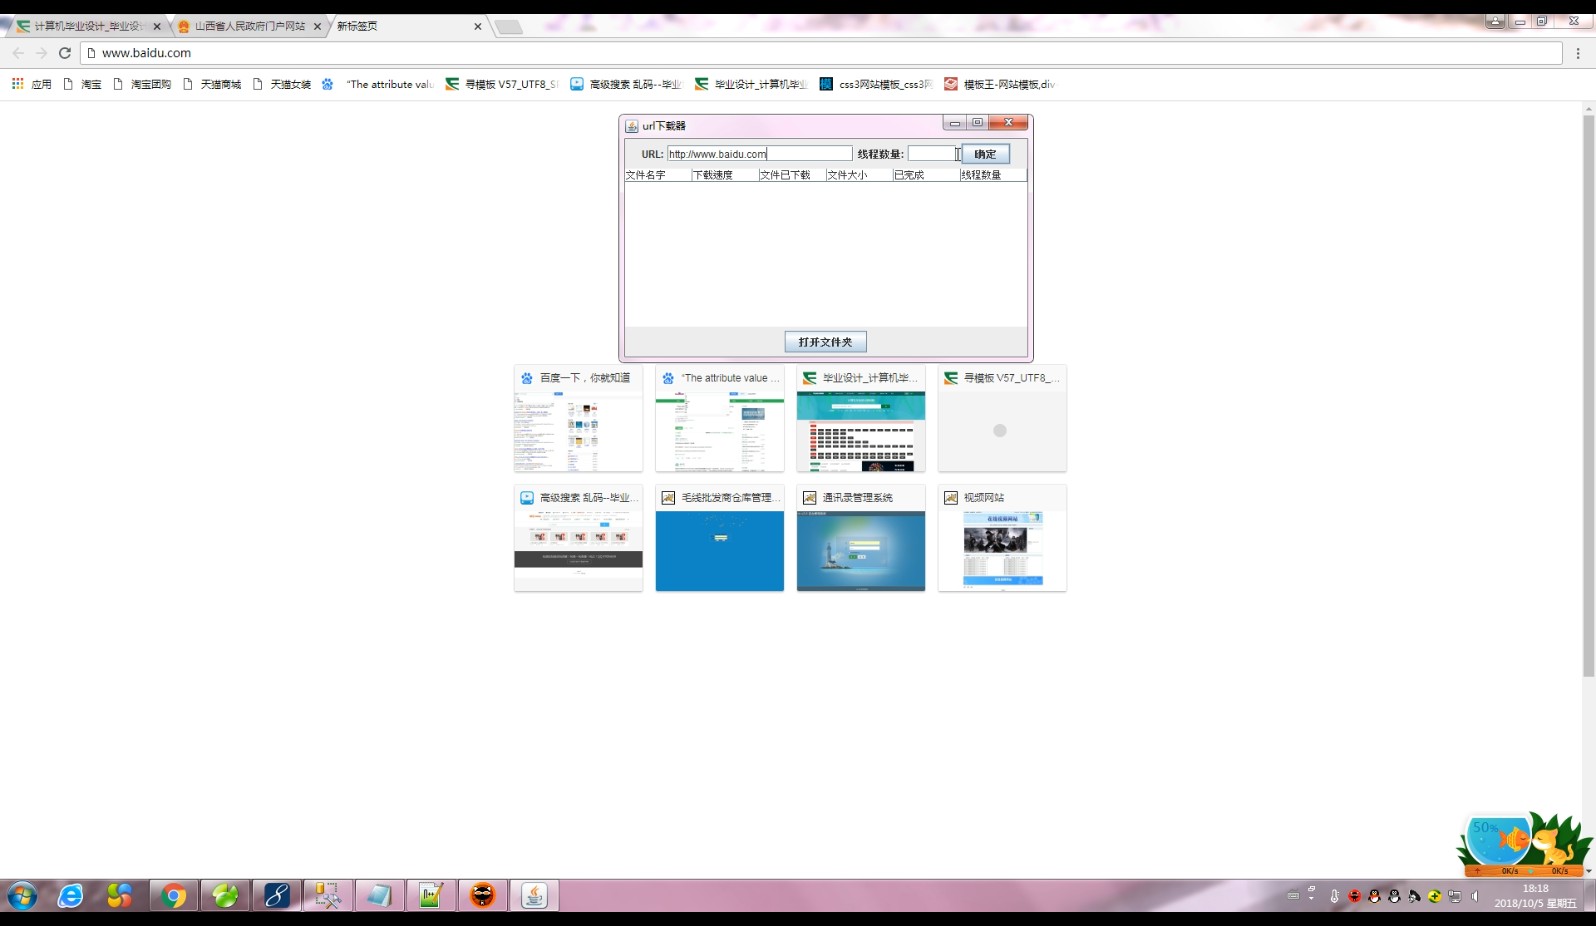
Task: Open the 毕业设计_计算机毕 thumbnail tile
Action: pos(861,418)
